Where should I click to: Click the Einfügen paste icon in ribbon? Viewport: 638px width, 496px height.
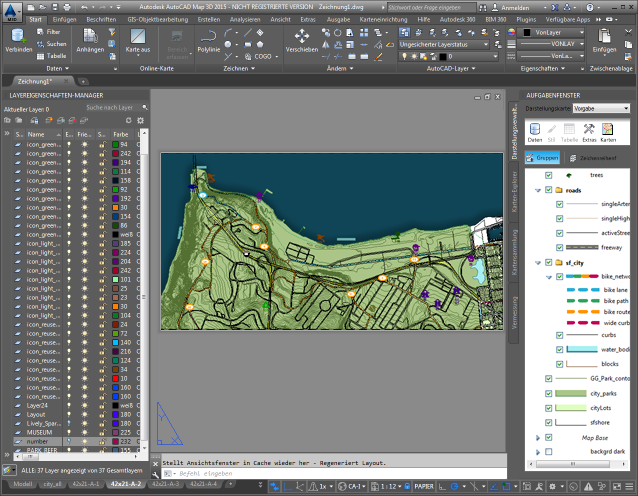click(x=604, y=38)
